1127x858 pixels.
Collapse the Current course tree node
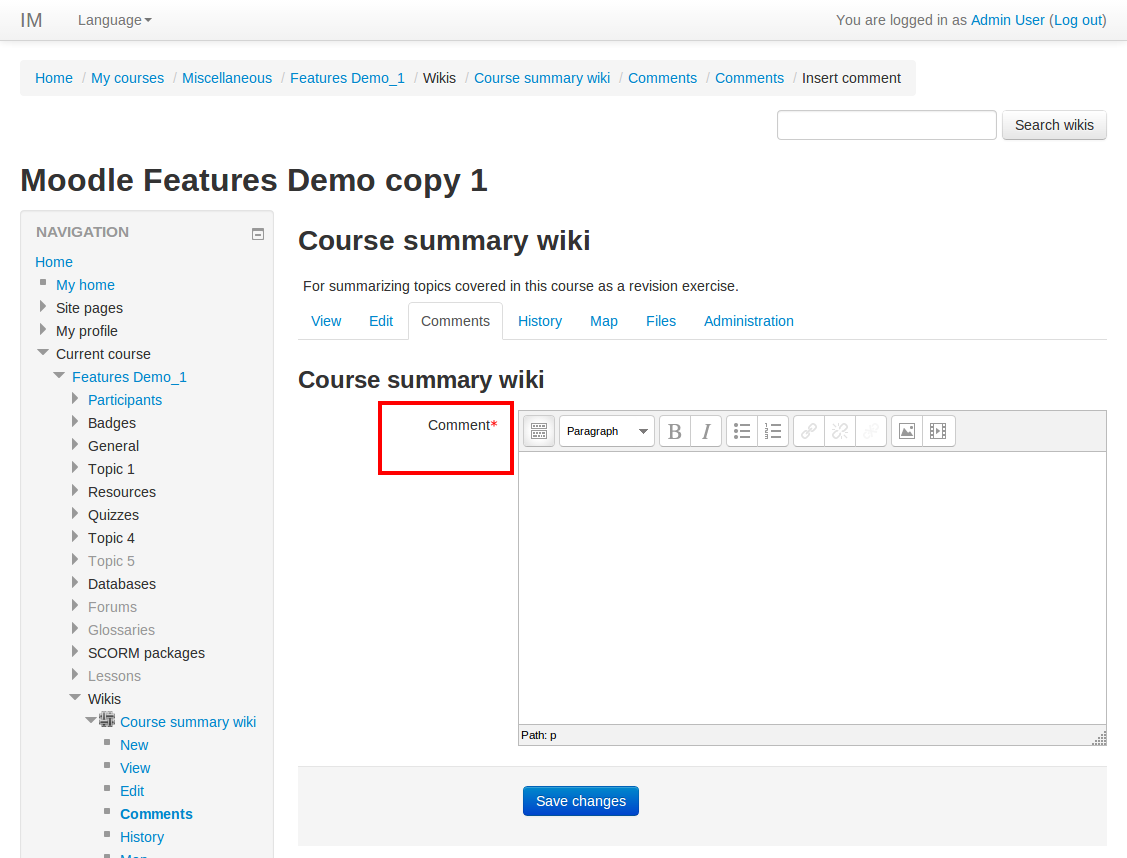tap(43, 352)
